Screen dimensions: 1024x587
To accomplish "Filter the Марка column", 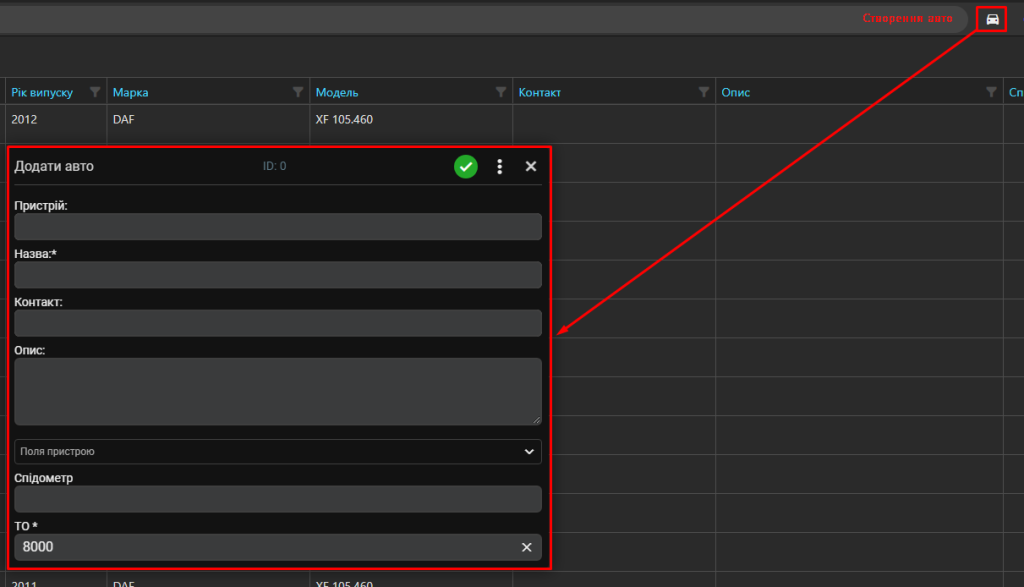I will coord(298,92).
